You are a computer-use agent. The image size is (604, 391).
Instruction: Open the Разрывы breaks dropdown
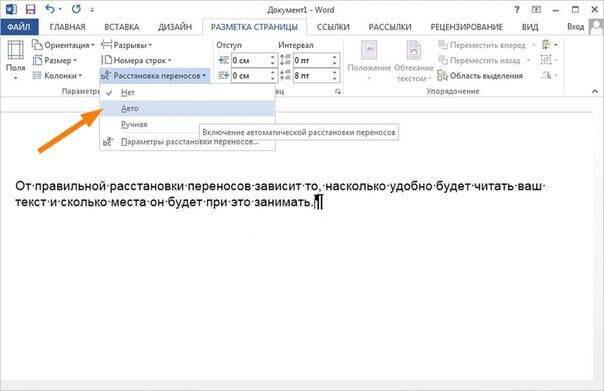click(x=127, y=45)
